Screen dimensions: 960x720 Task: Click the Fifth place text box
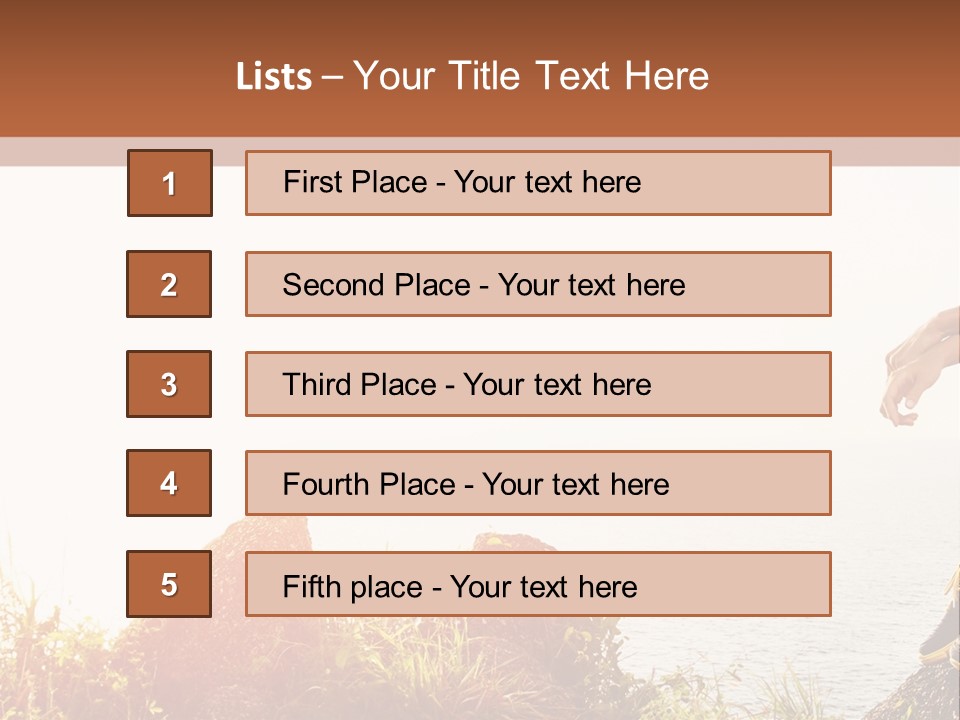[538, 585]
